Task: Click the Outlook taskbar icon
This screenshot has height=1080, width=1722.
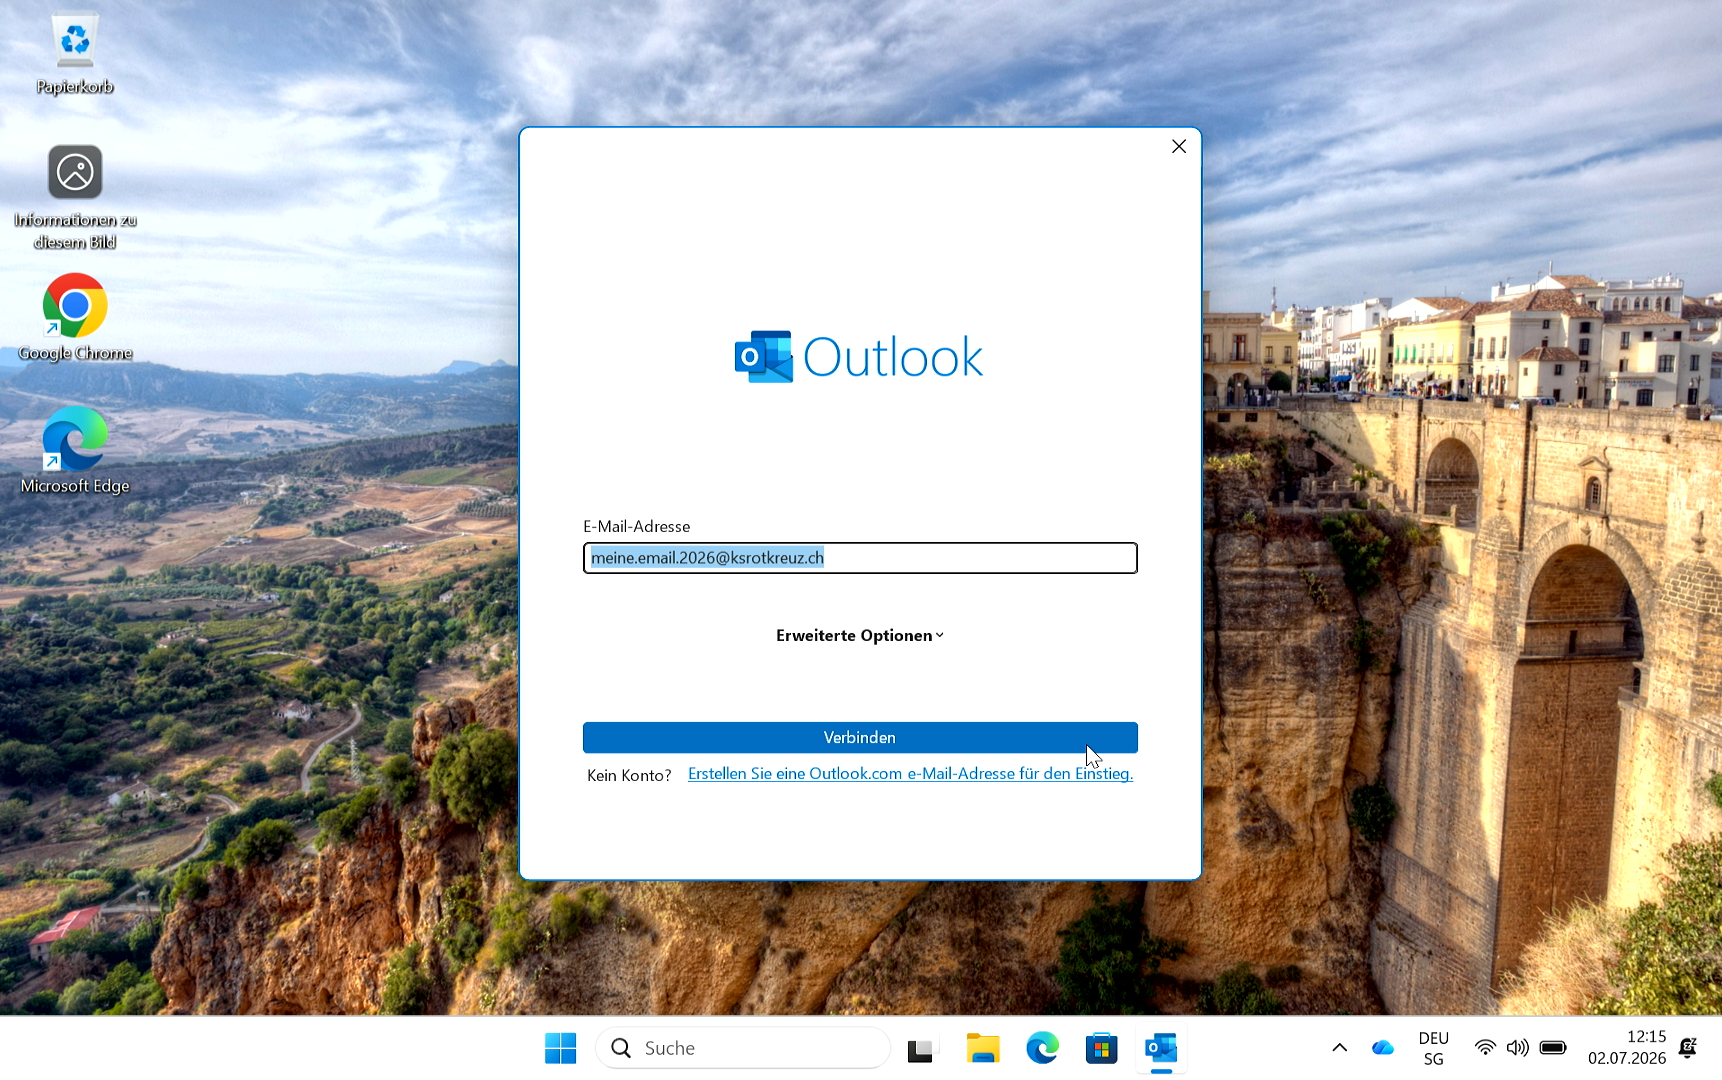Action: [x=1161, y=1048]
